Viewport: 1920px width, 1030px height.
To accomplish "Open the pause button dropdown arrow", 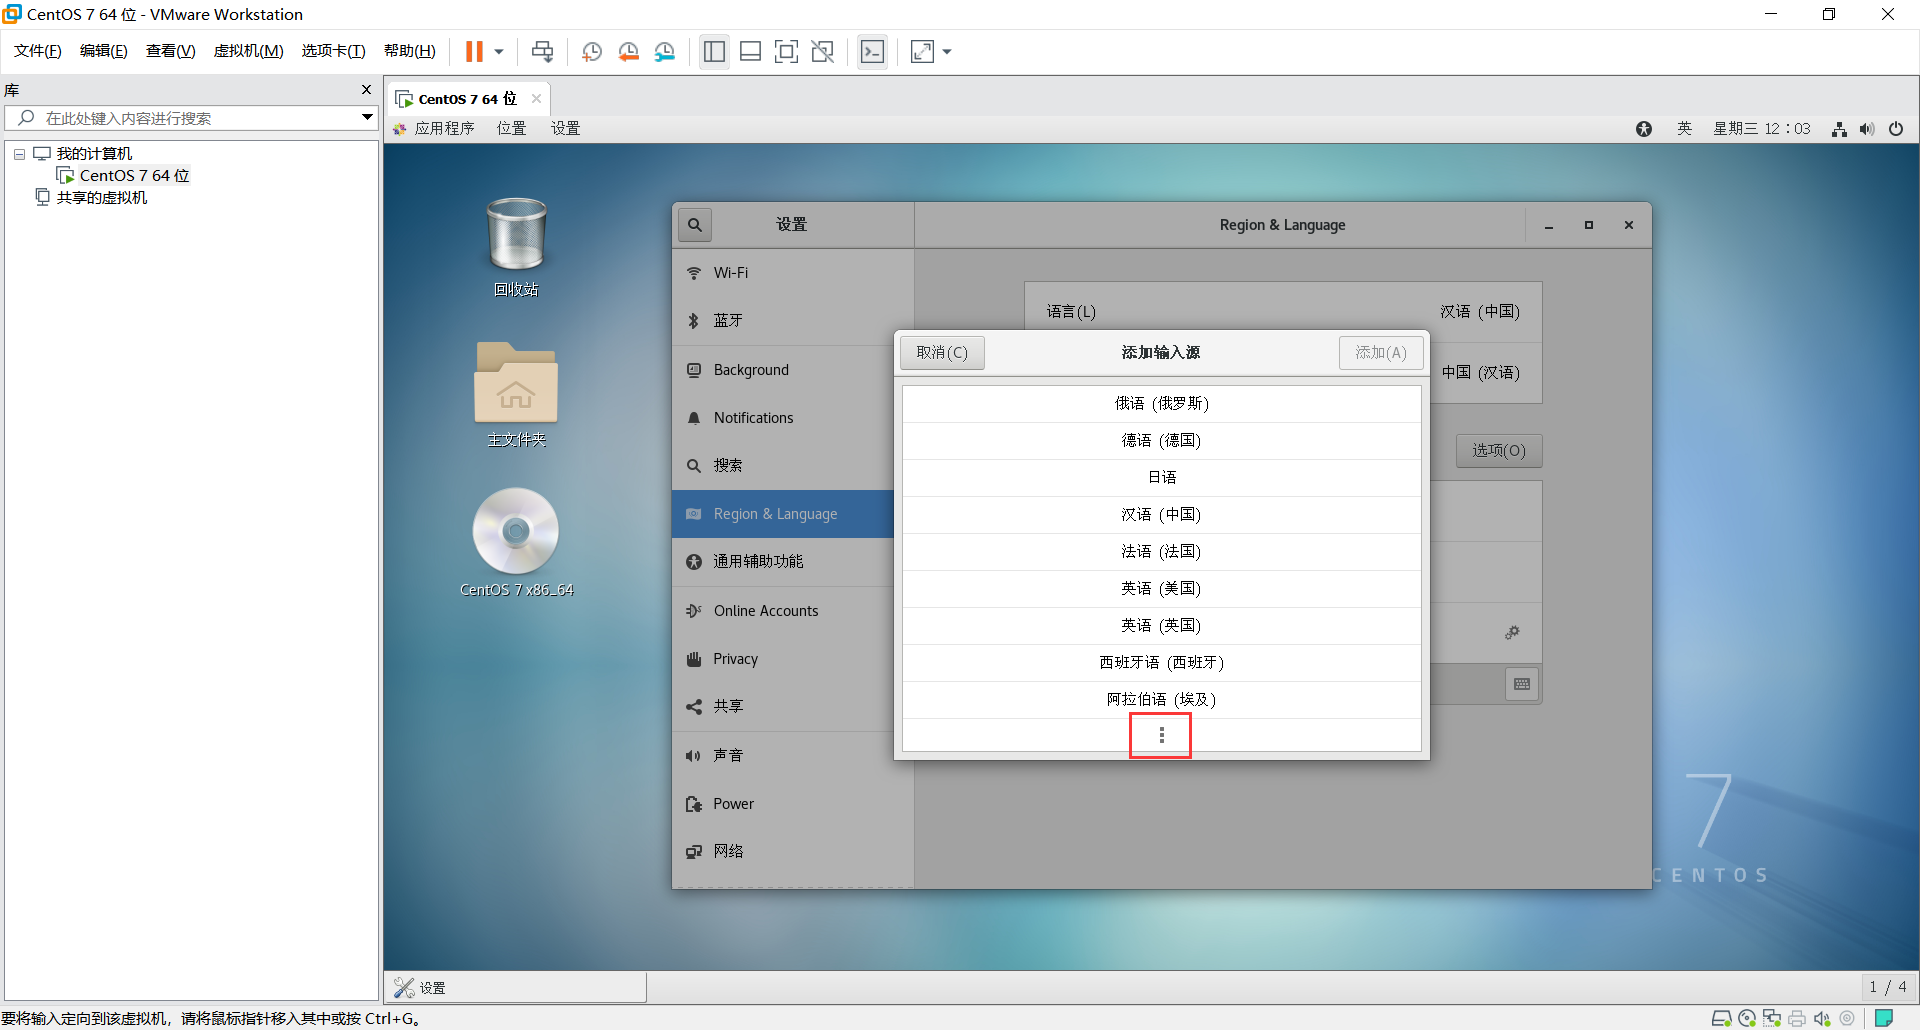I will click(498, 52).
